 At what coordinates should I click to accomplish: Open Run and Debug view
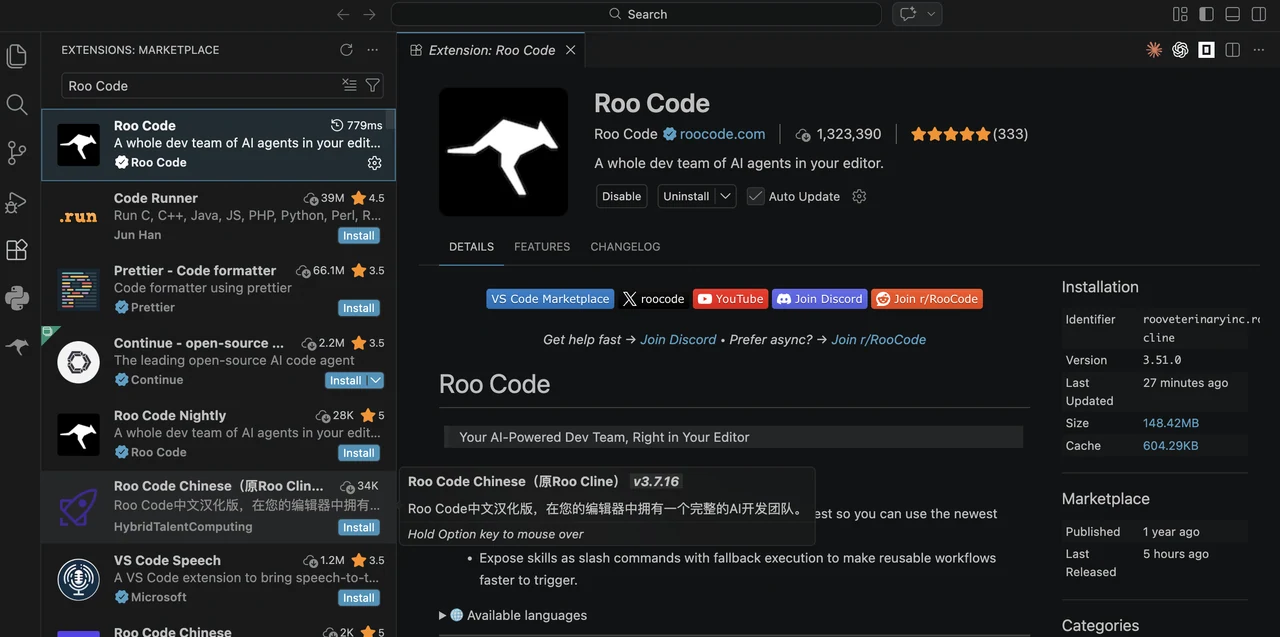coord(17,201)
